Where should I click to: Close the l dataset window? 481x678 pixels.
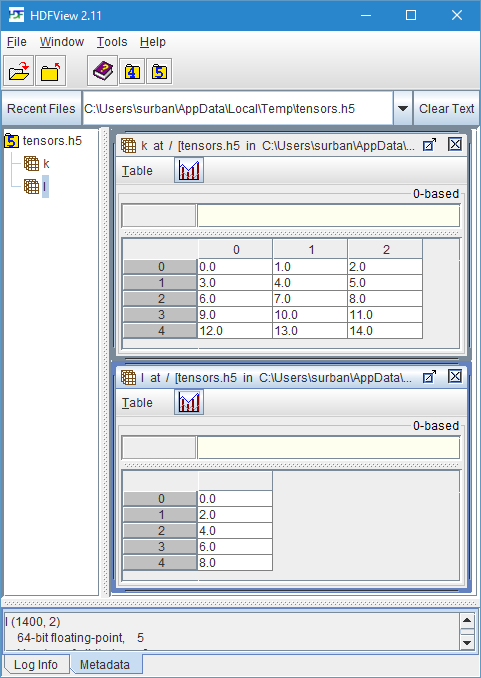click(455, 377)
